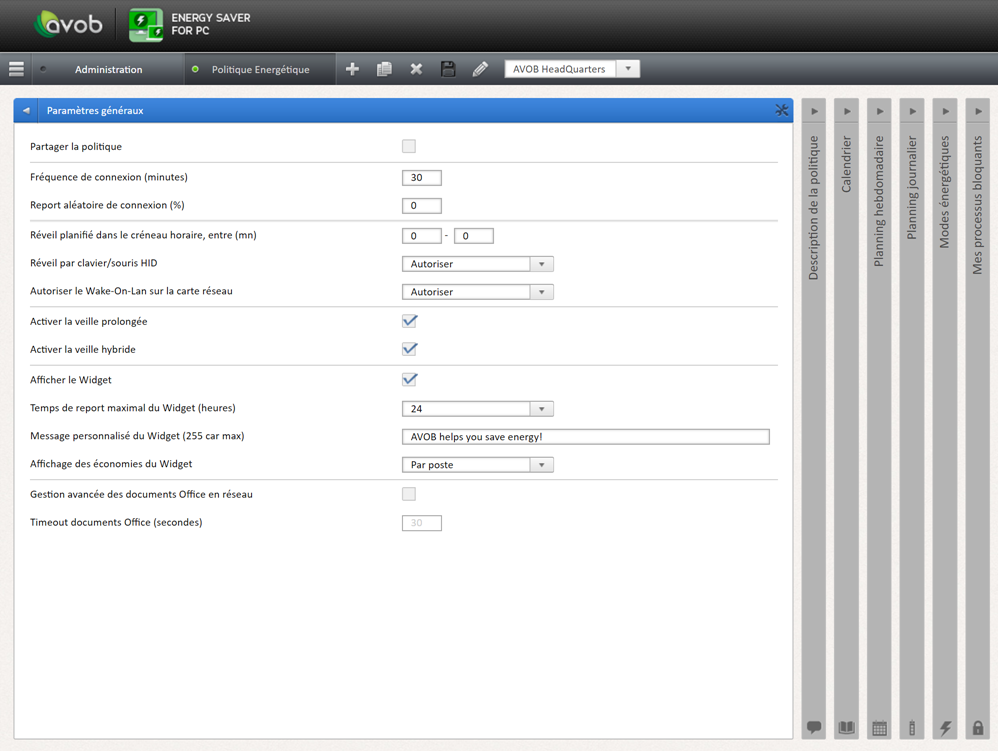Switch to the Politique Energétique tab

260,69
